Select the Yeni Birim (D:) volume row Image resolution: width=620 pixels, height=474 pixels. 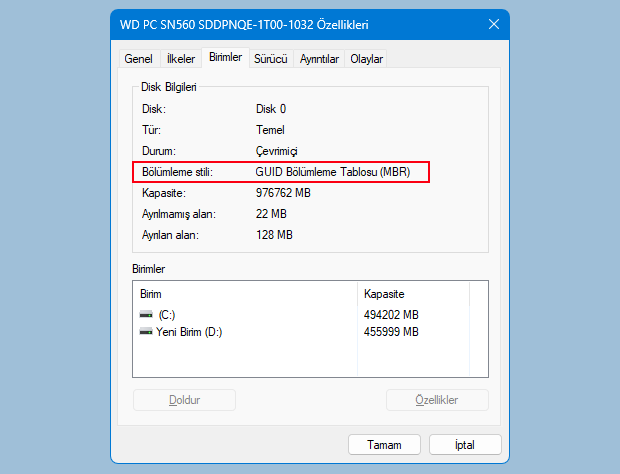[x=304, y=332]
